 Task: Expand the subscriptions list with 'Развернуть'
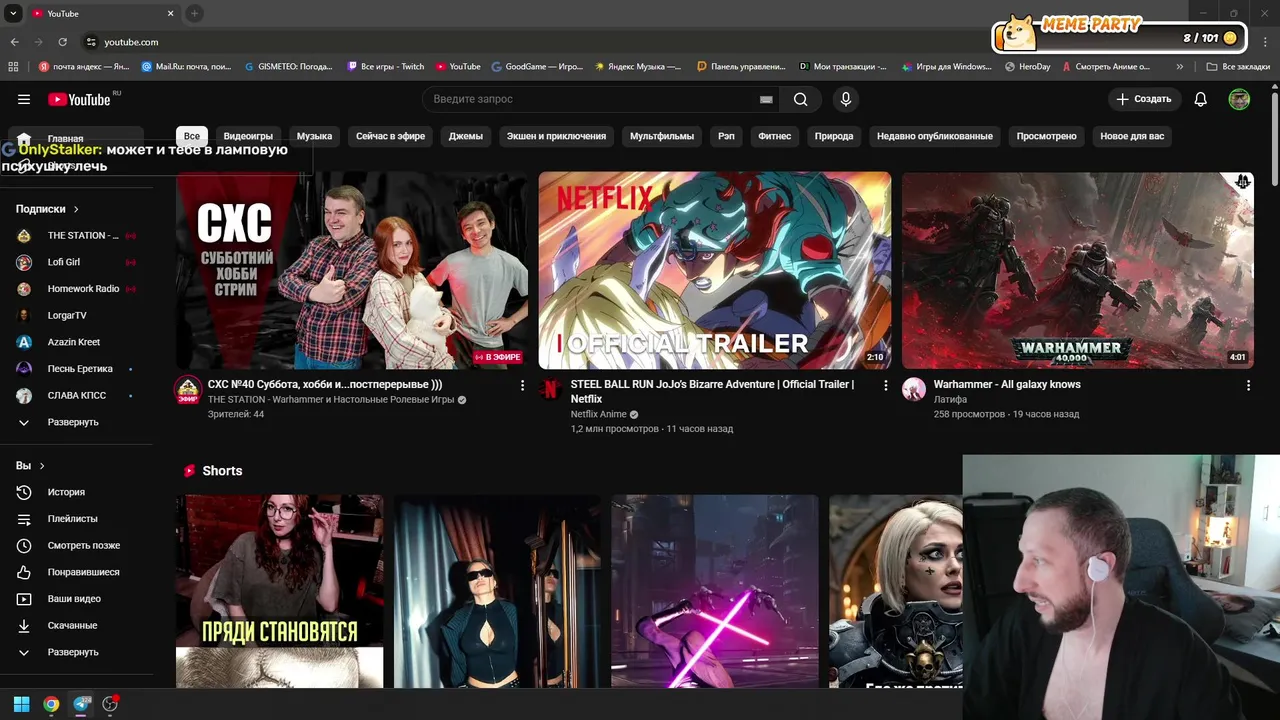click(x=77, y=422)
